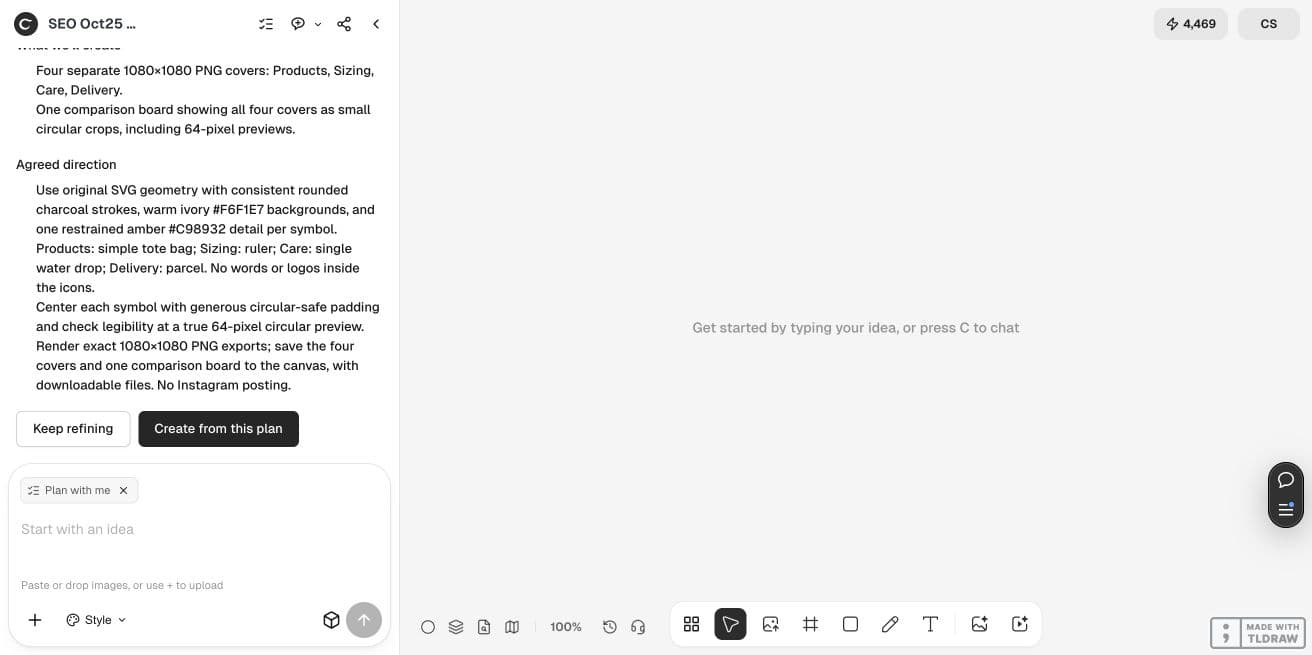Click the document search icon
The image size is (1312, 655).
pyautogui.click(x=484, y=627)
